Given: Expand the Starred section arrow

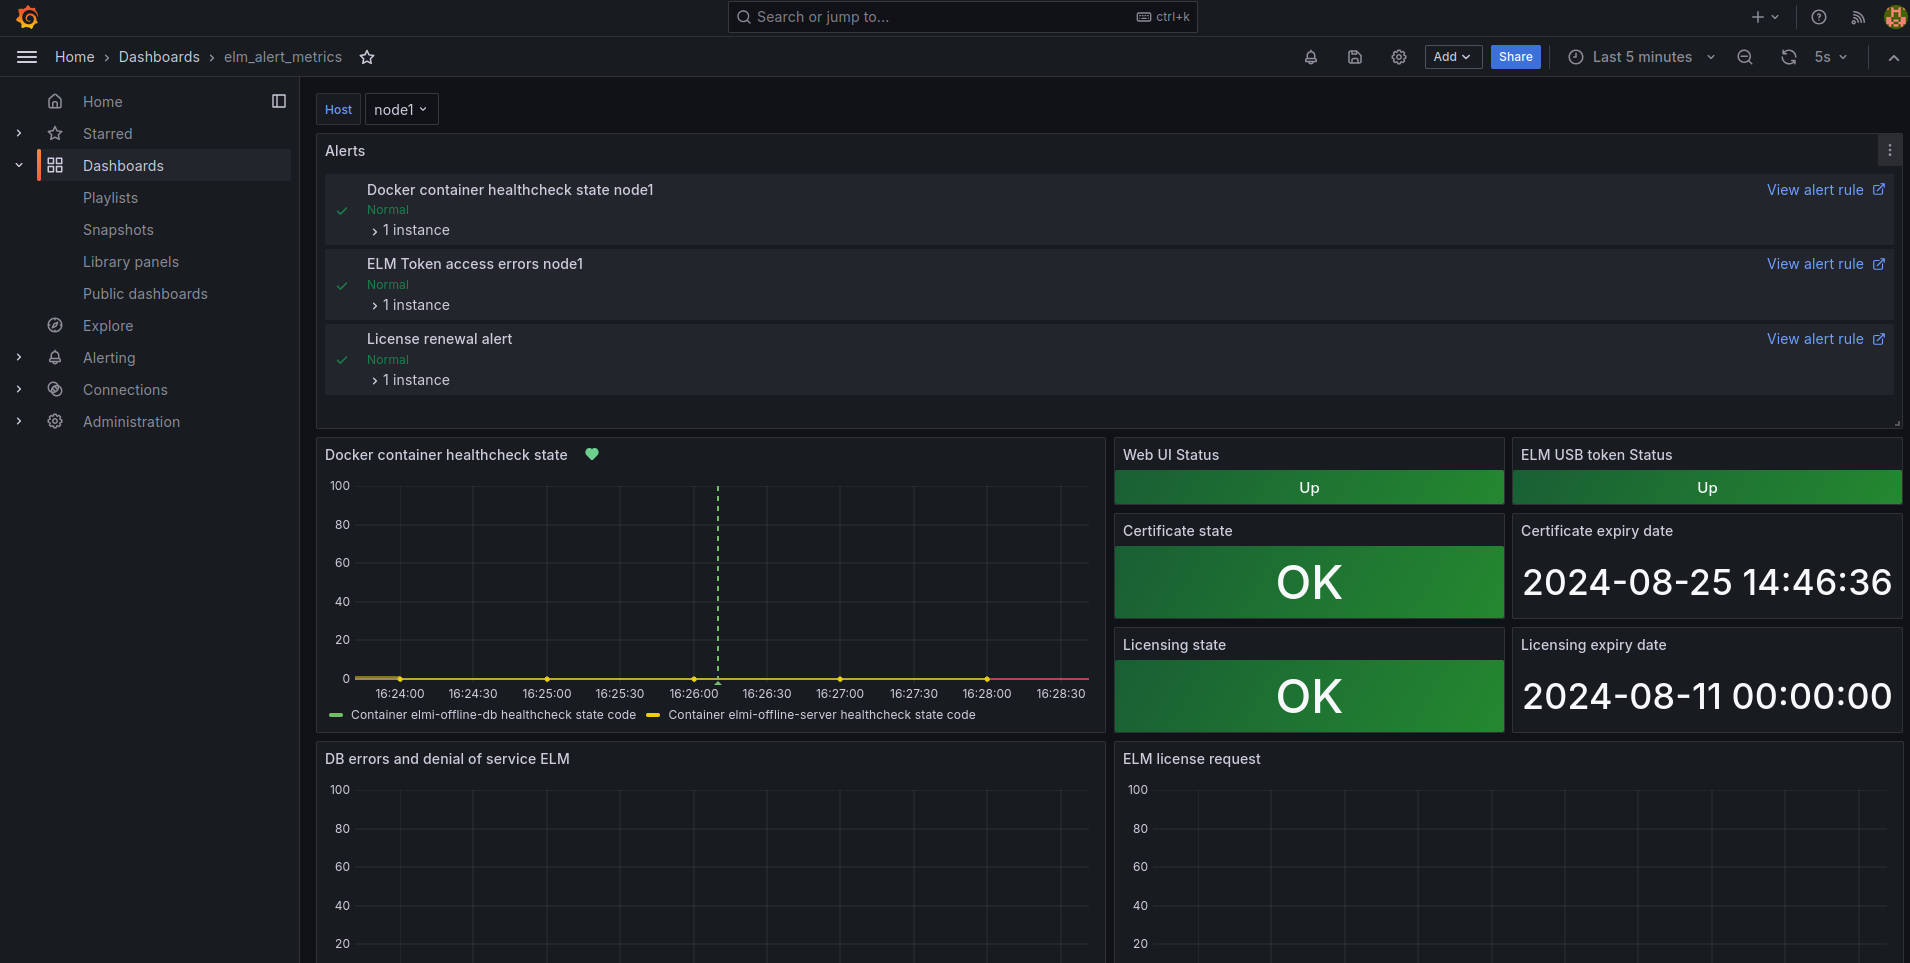Looking at the screenshot, I should (19, 133).
